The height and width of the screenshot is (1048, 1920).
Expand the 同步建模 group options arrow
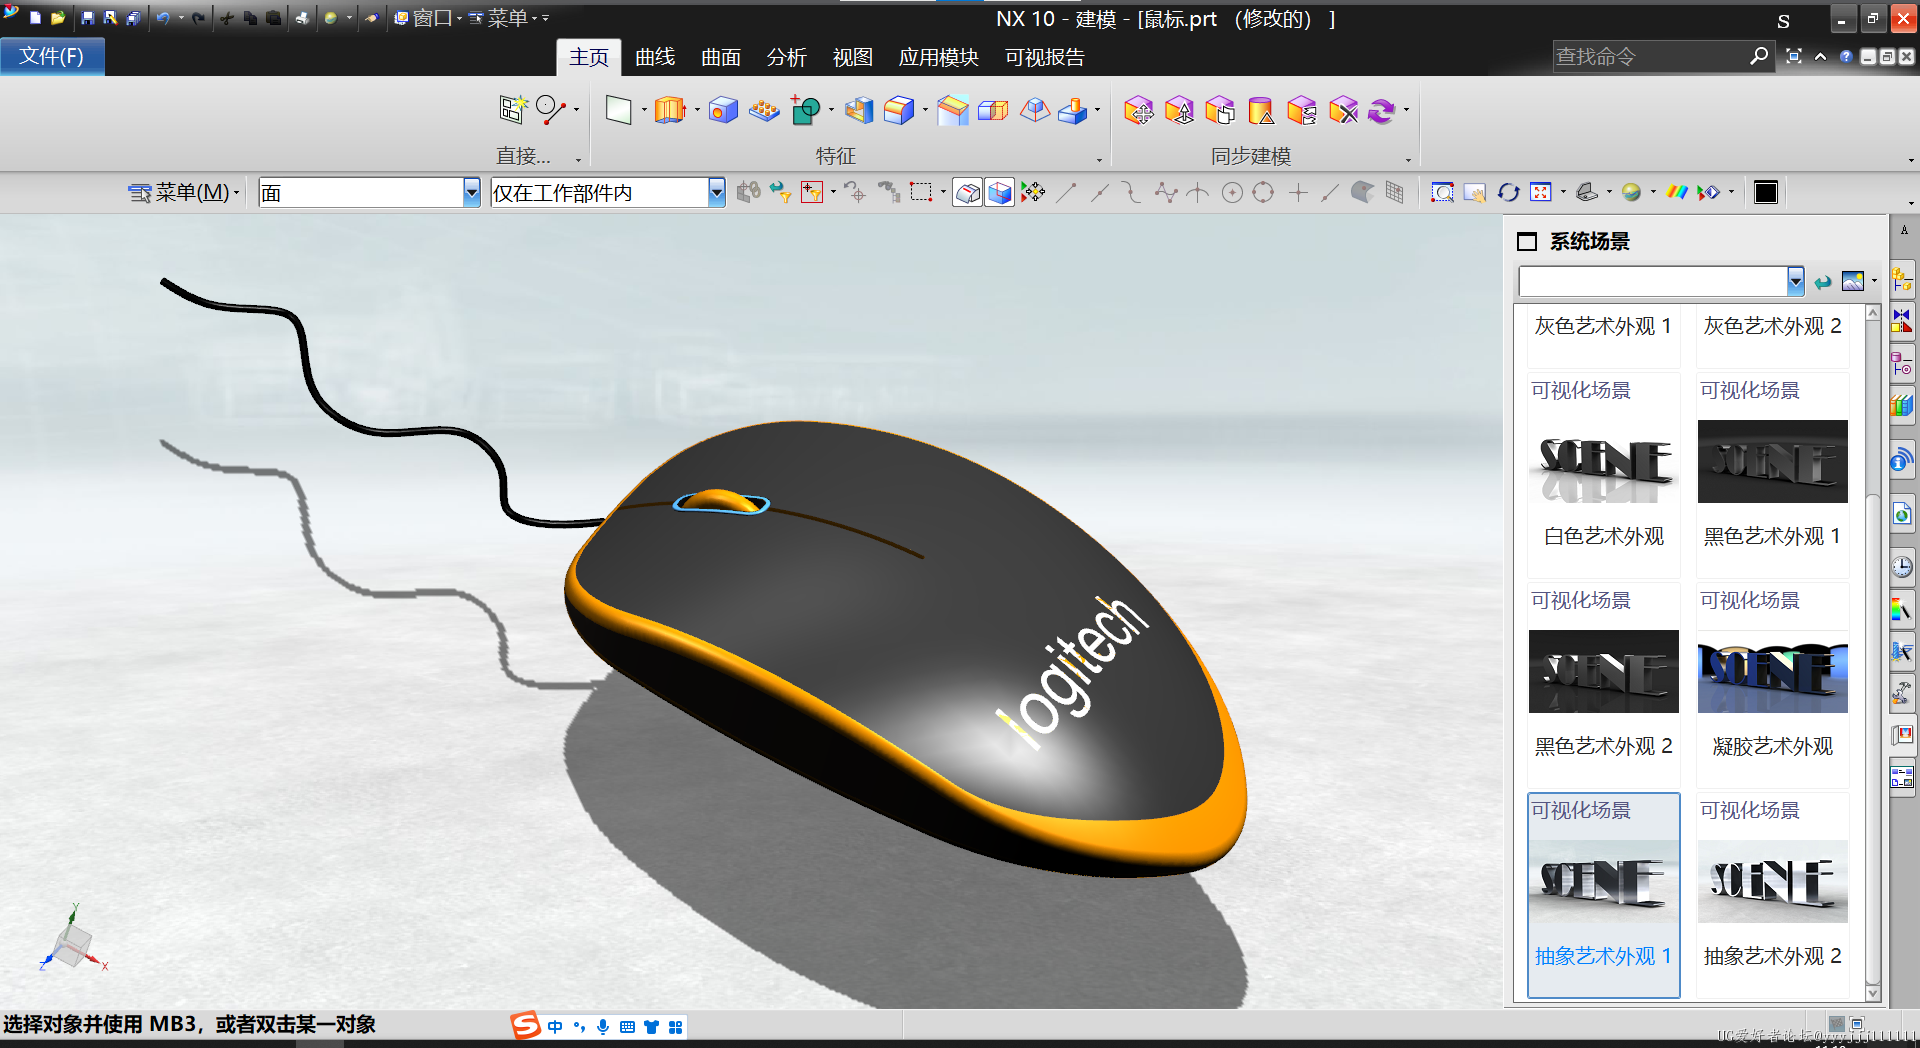tap(1408, 160)
